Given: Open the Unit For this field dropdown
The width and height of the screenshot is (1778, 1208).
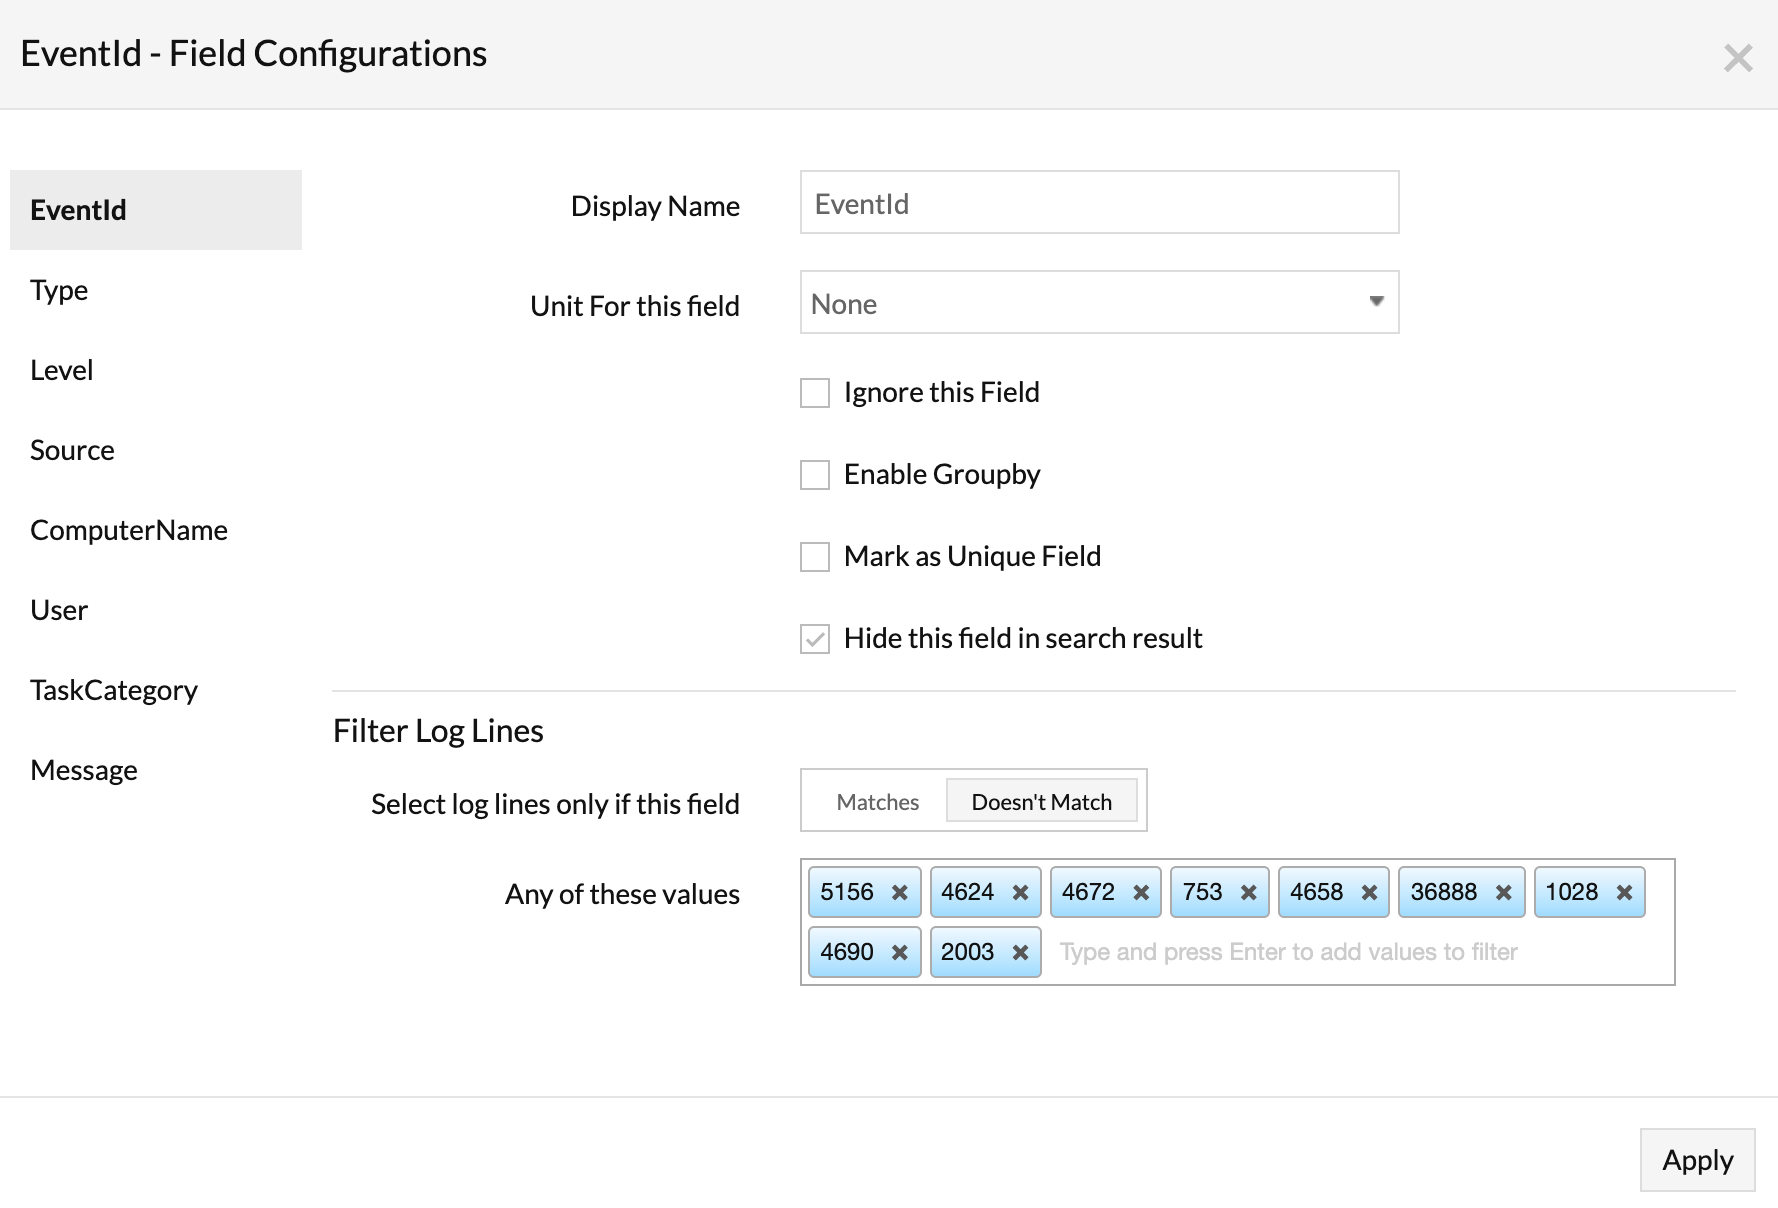Looking at the screenshot, I should point(1098,303).
